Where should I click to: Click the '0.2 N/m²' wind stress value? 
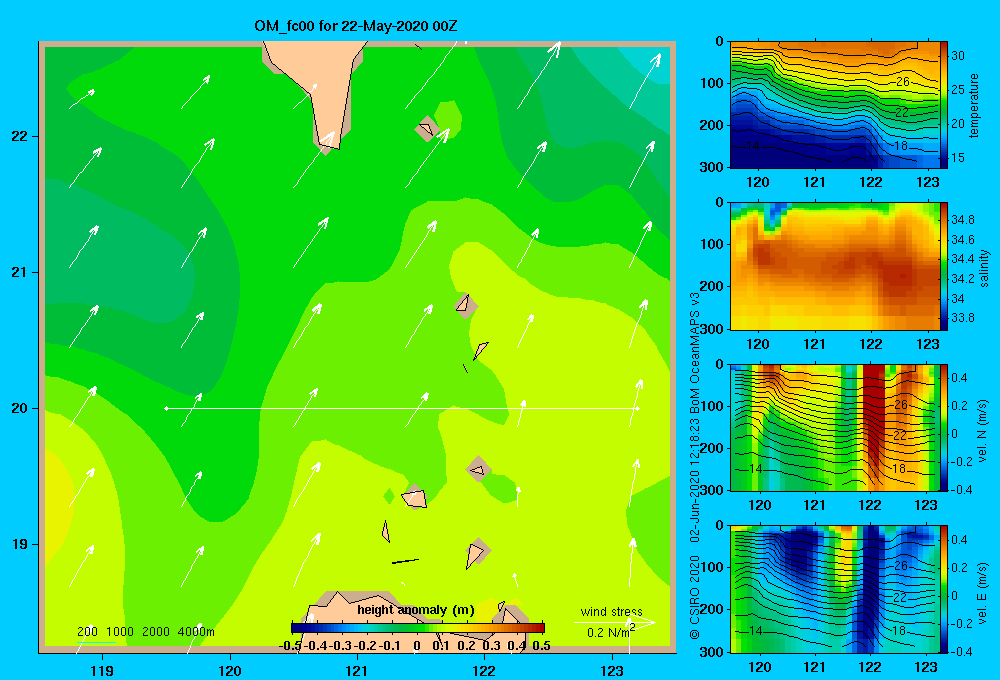coord(610,632)
